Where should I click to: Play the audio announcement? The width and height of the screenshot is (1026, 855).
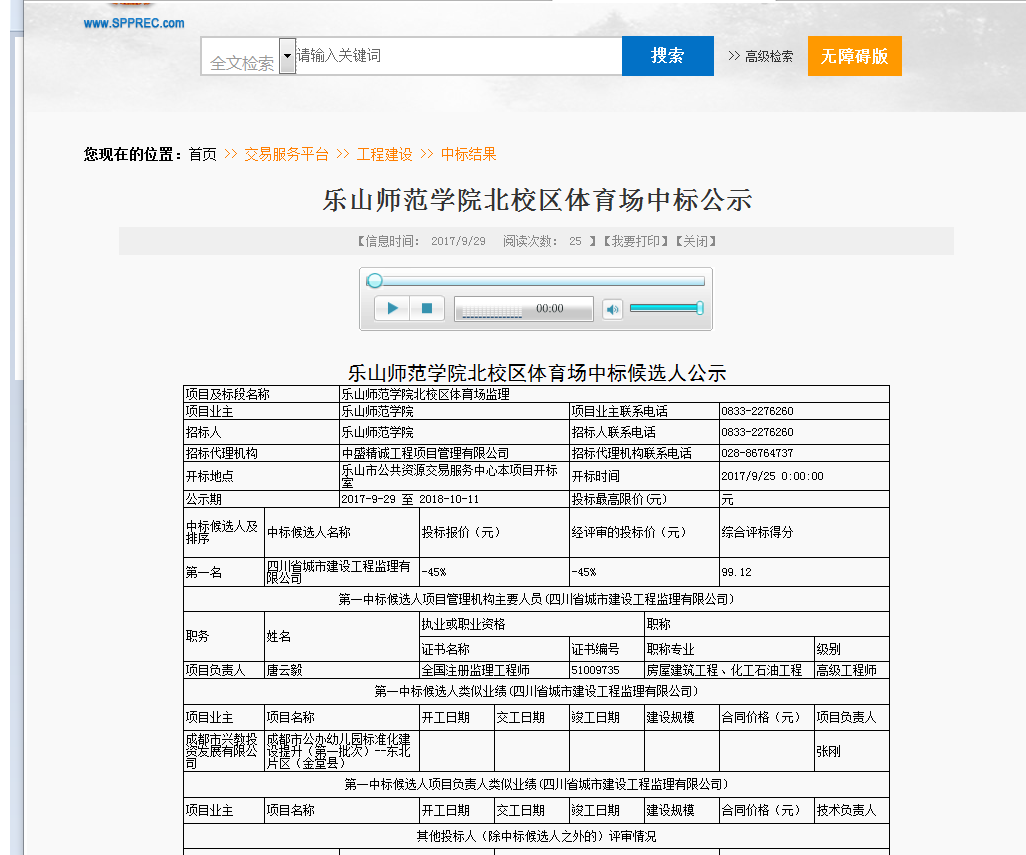click(x=392, y=309)
